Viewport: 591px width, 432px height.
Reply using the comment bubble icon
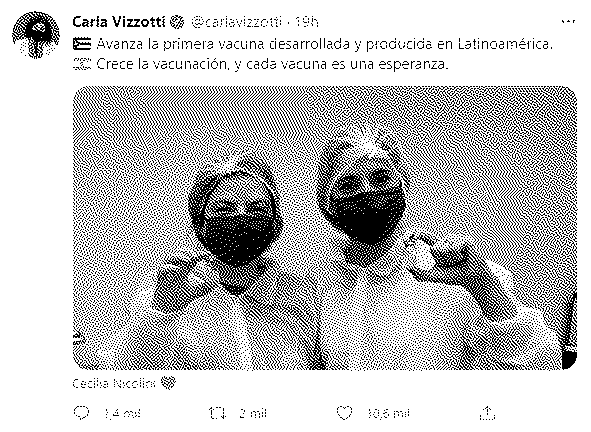pos(81,413)
